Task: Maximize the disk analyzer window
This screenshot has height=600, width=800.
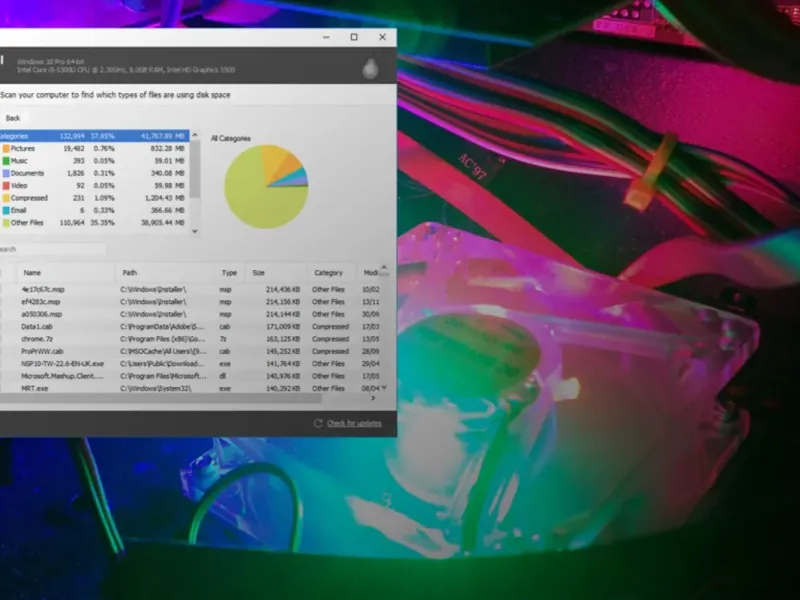Action: tap(354, 37)
